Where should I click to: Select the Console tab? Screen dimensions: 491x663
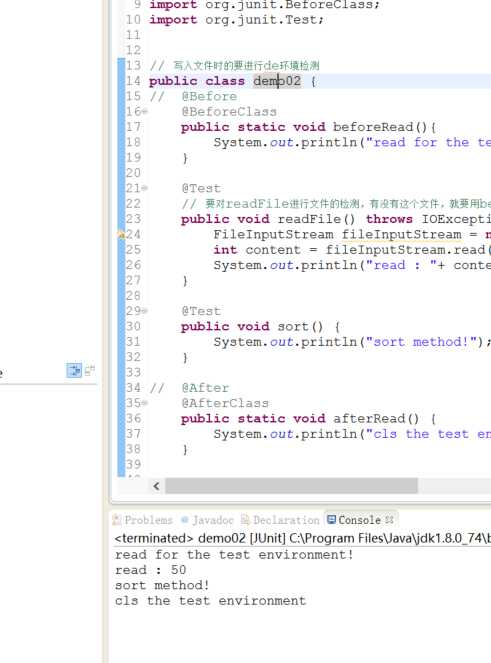pos(359,520)
